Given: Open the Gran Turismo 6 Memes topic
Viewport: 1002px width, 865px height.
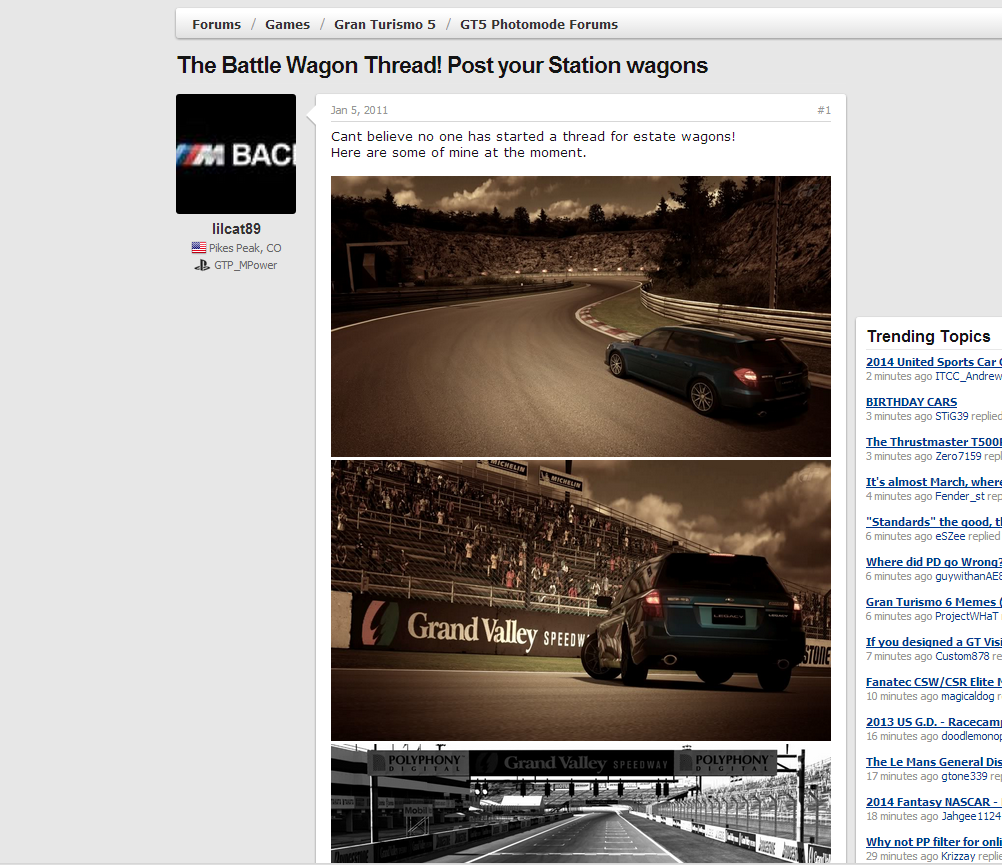Looking at the screenshot, I should point(934,602).
